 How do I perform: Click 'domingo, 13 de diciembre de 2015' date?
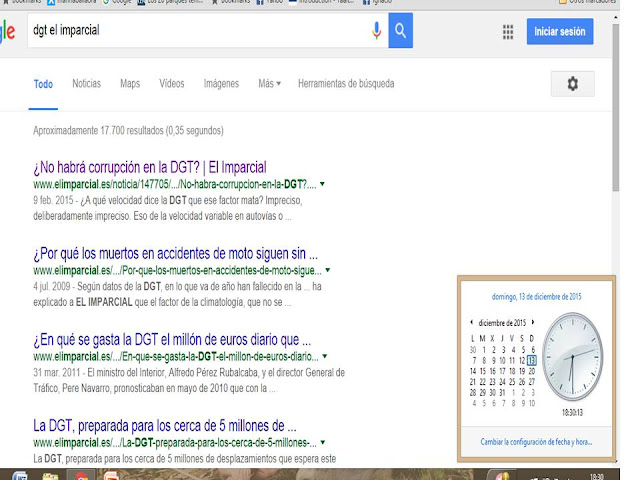536,297
